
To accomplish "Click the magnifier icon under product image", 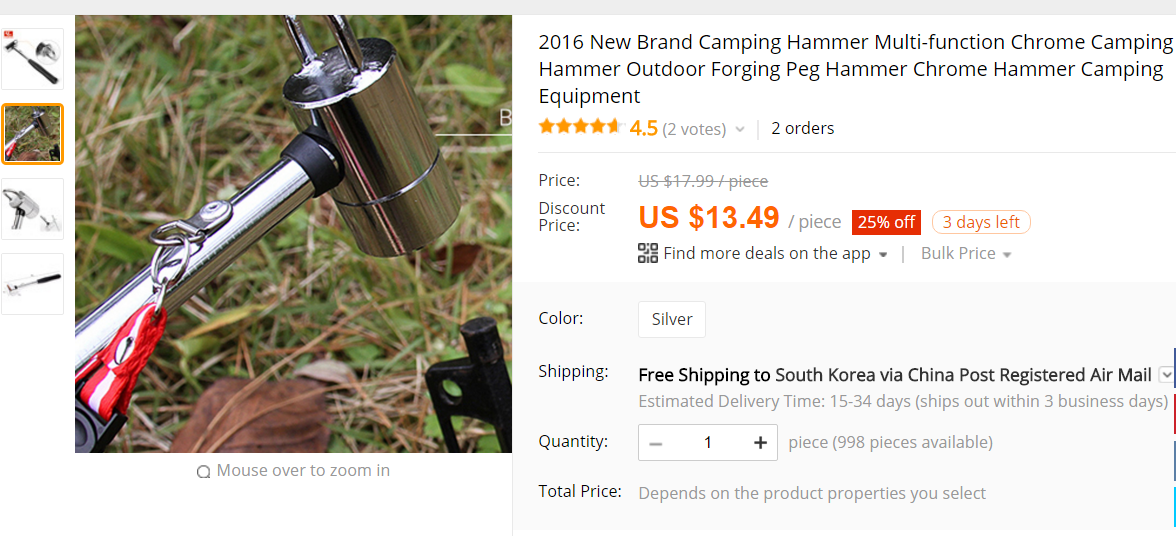I will tap(204, 471).
